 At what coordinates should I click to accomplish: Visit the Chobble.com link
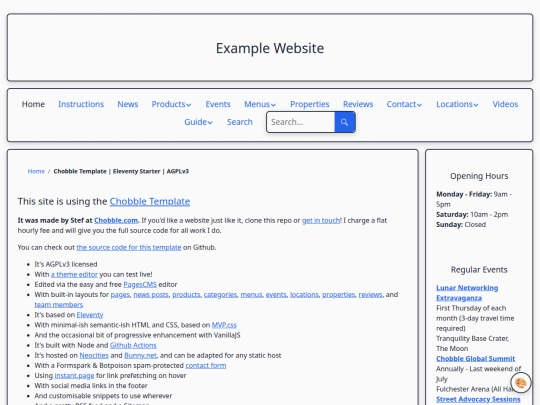116,220
